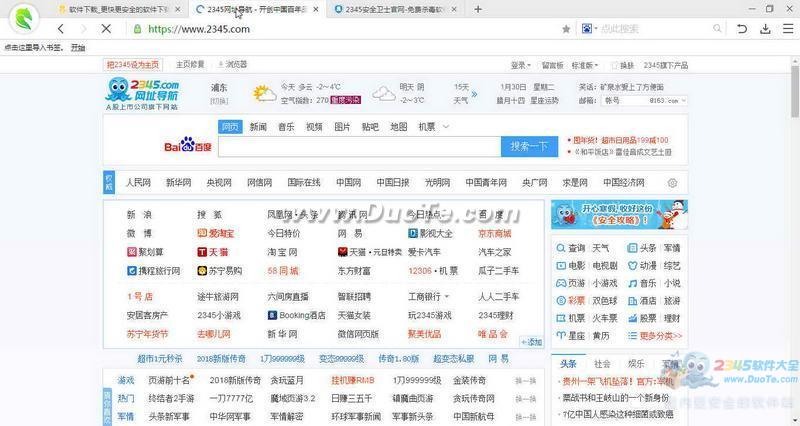The width and height of the screenshot is (800, 426).
Task: Open the 人民网 site link
Action: point(138,183)
